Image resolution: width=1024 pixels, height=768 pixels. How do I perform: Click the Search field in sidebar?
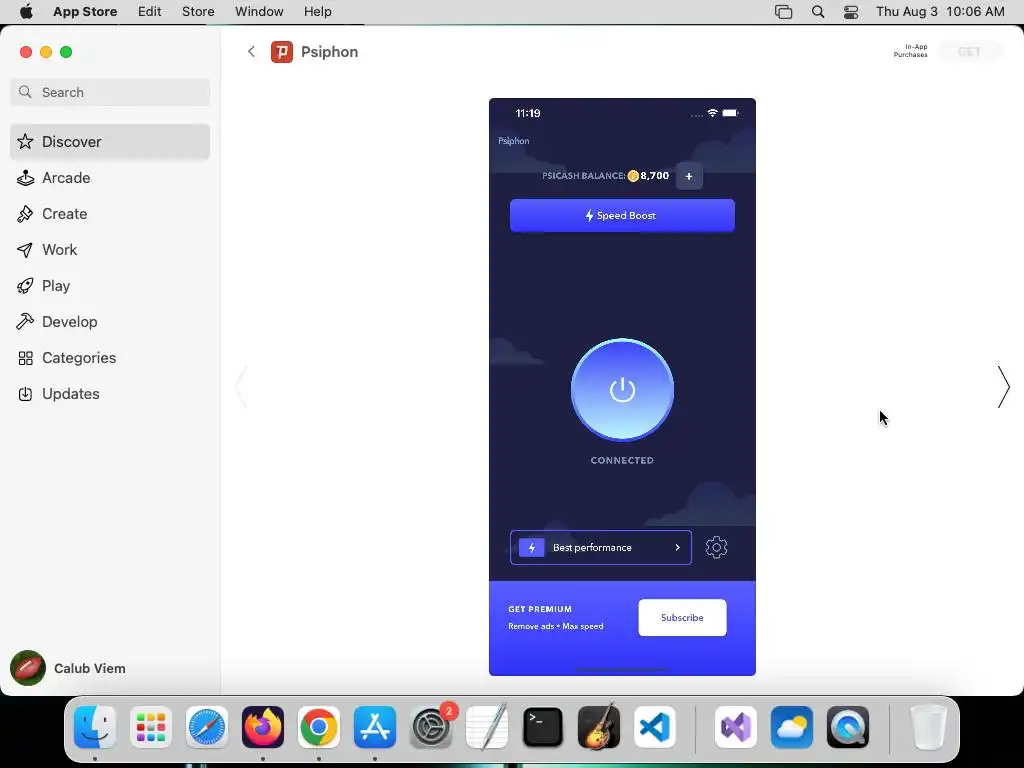pyautogui.click(x=110, y=92)
